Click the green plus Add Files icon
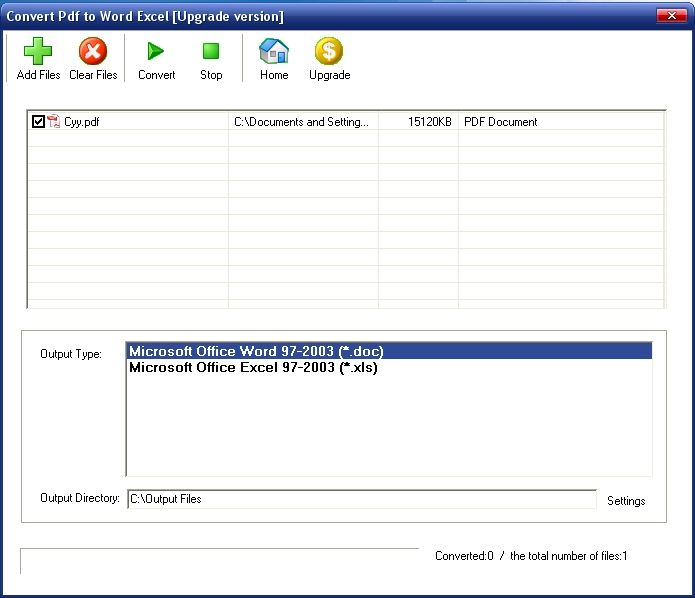Viewport: 695px width, 598px height. pos(38,52)
